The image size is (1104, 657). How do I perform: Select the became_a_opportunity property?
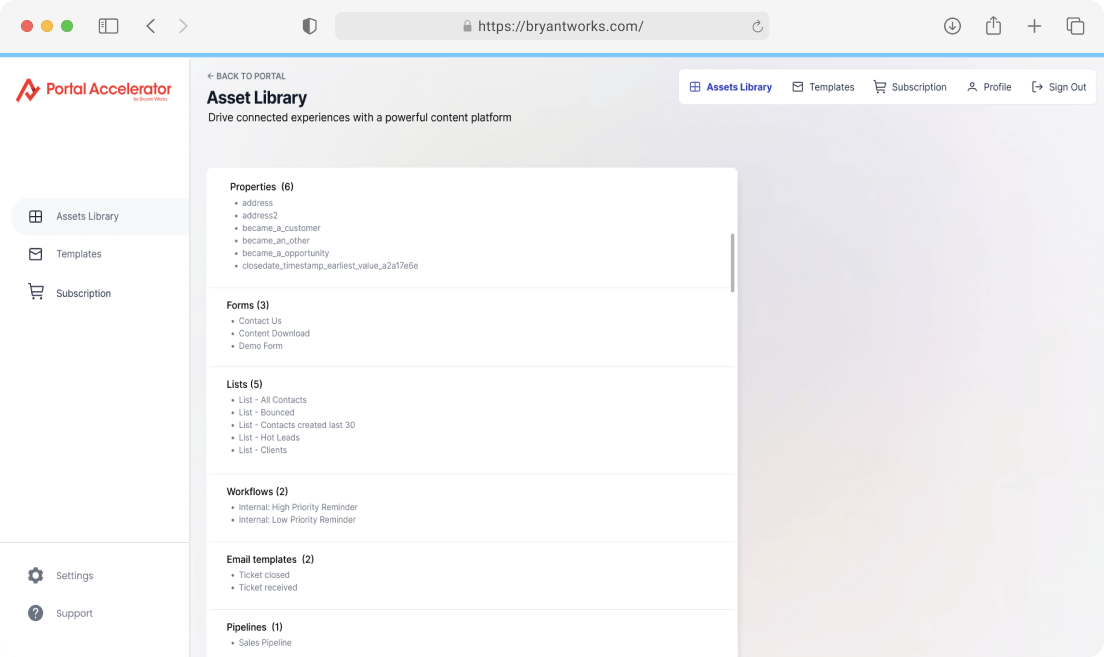coord(286,254)
